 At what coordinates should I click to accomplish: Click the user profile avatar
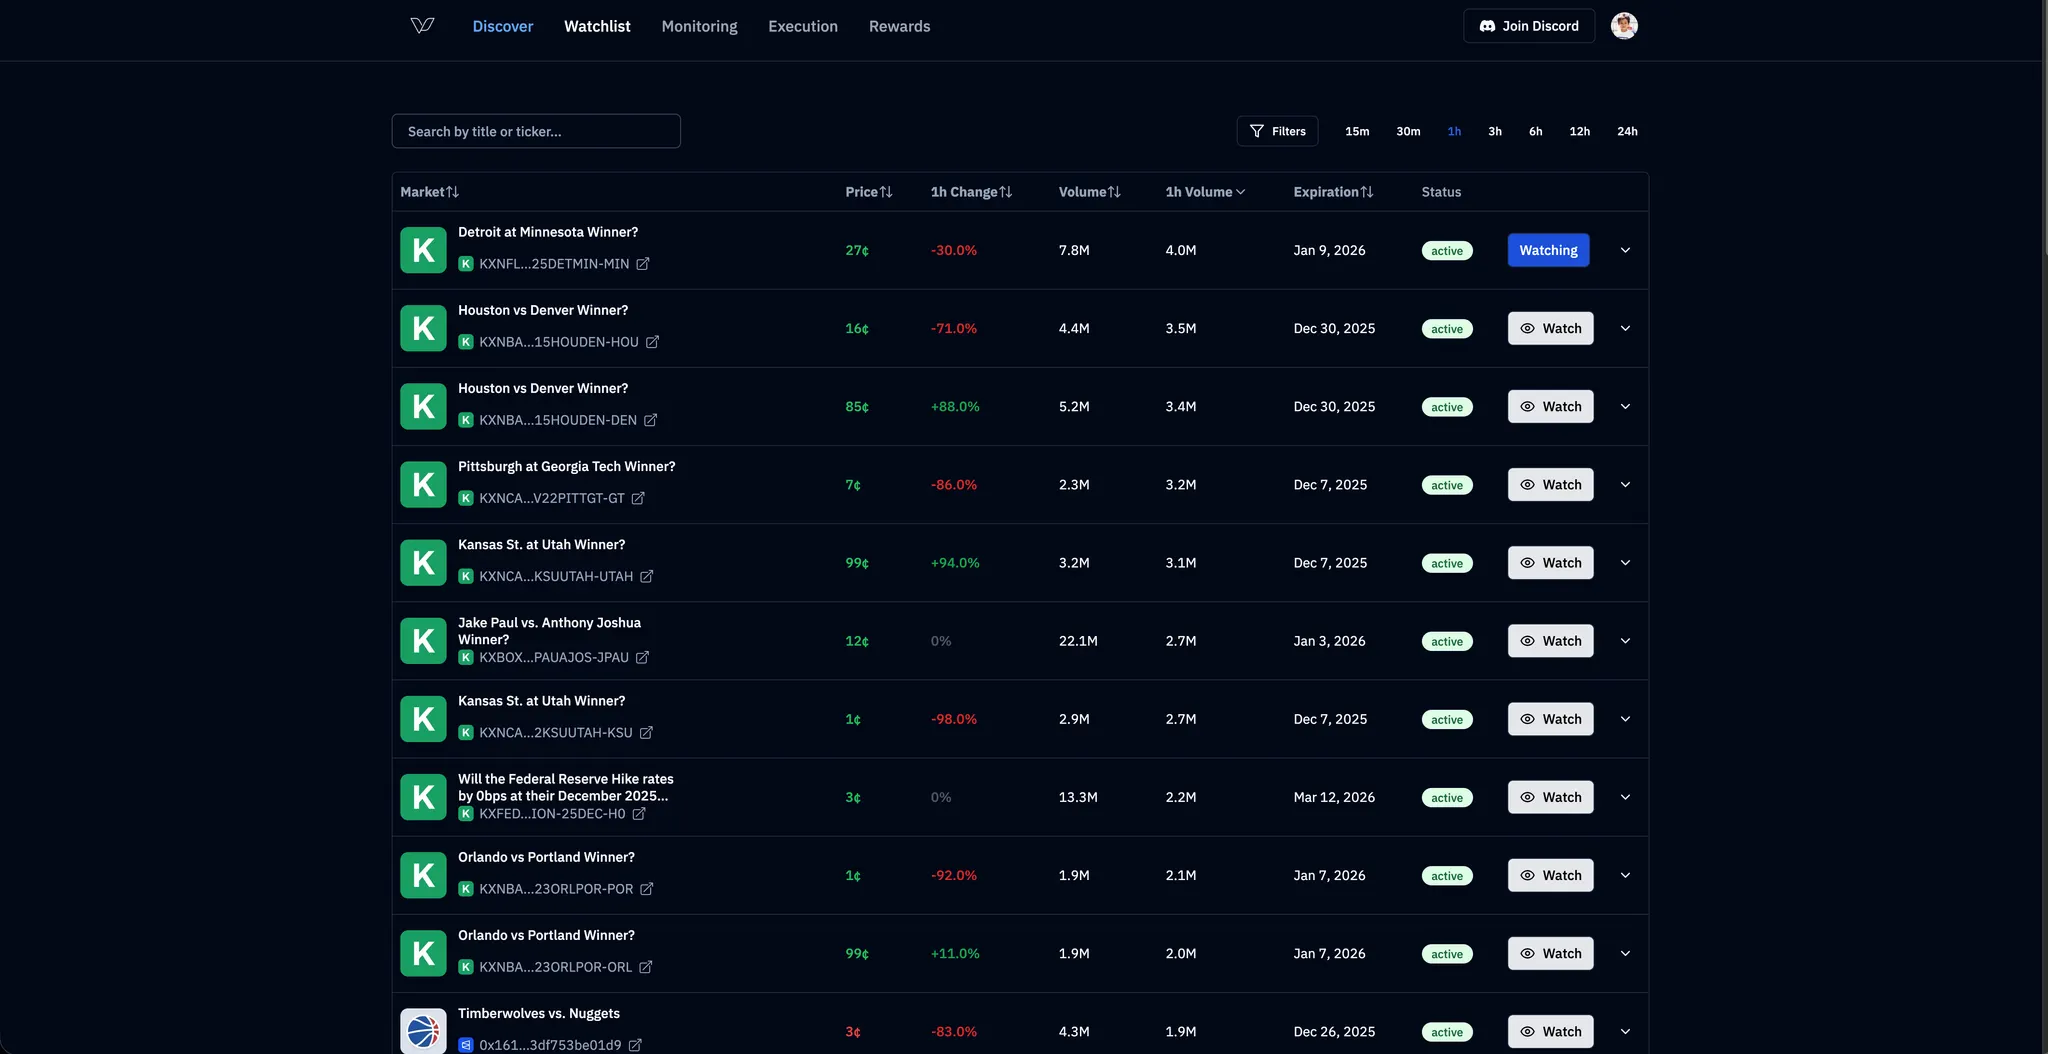1623,26
